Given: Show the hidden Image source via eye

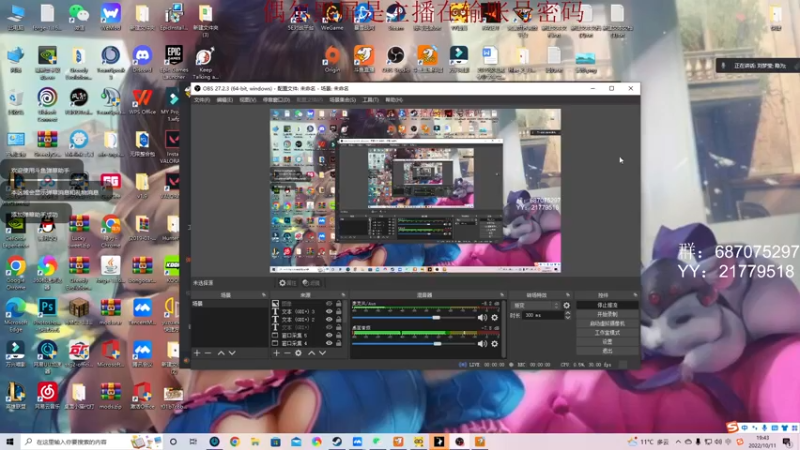Looking at the screenshot, I should pos(329,304).
